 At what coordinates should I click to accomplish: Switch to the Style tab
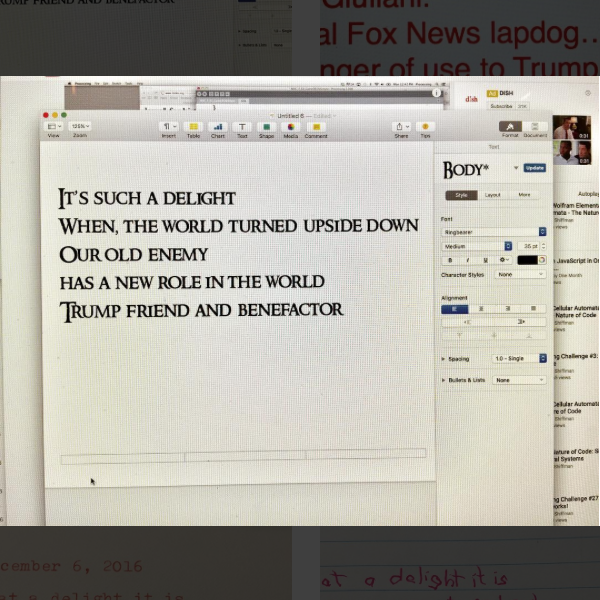coord(461,195)
